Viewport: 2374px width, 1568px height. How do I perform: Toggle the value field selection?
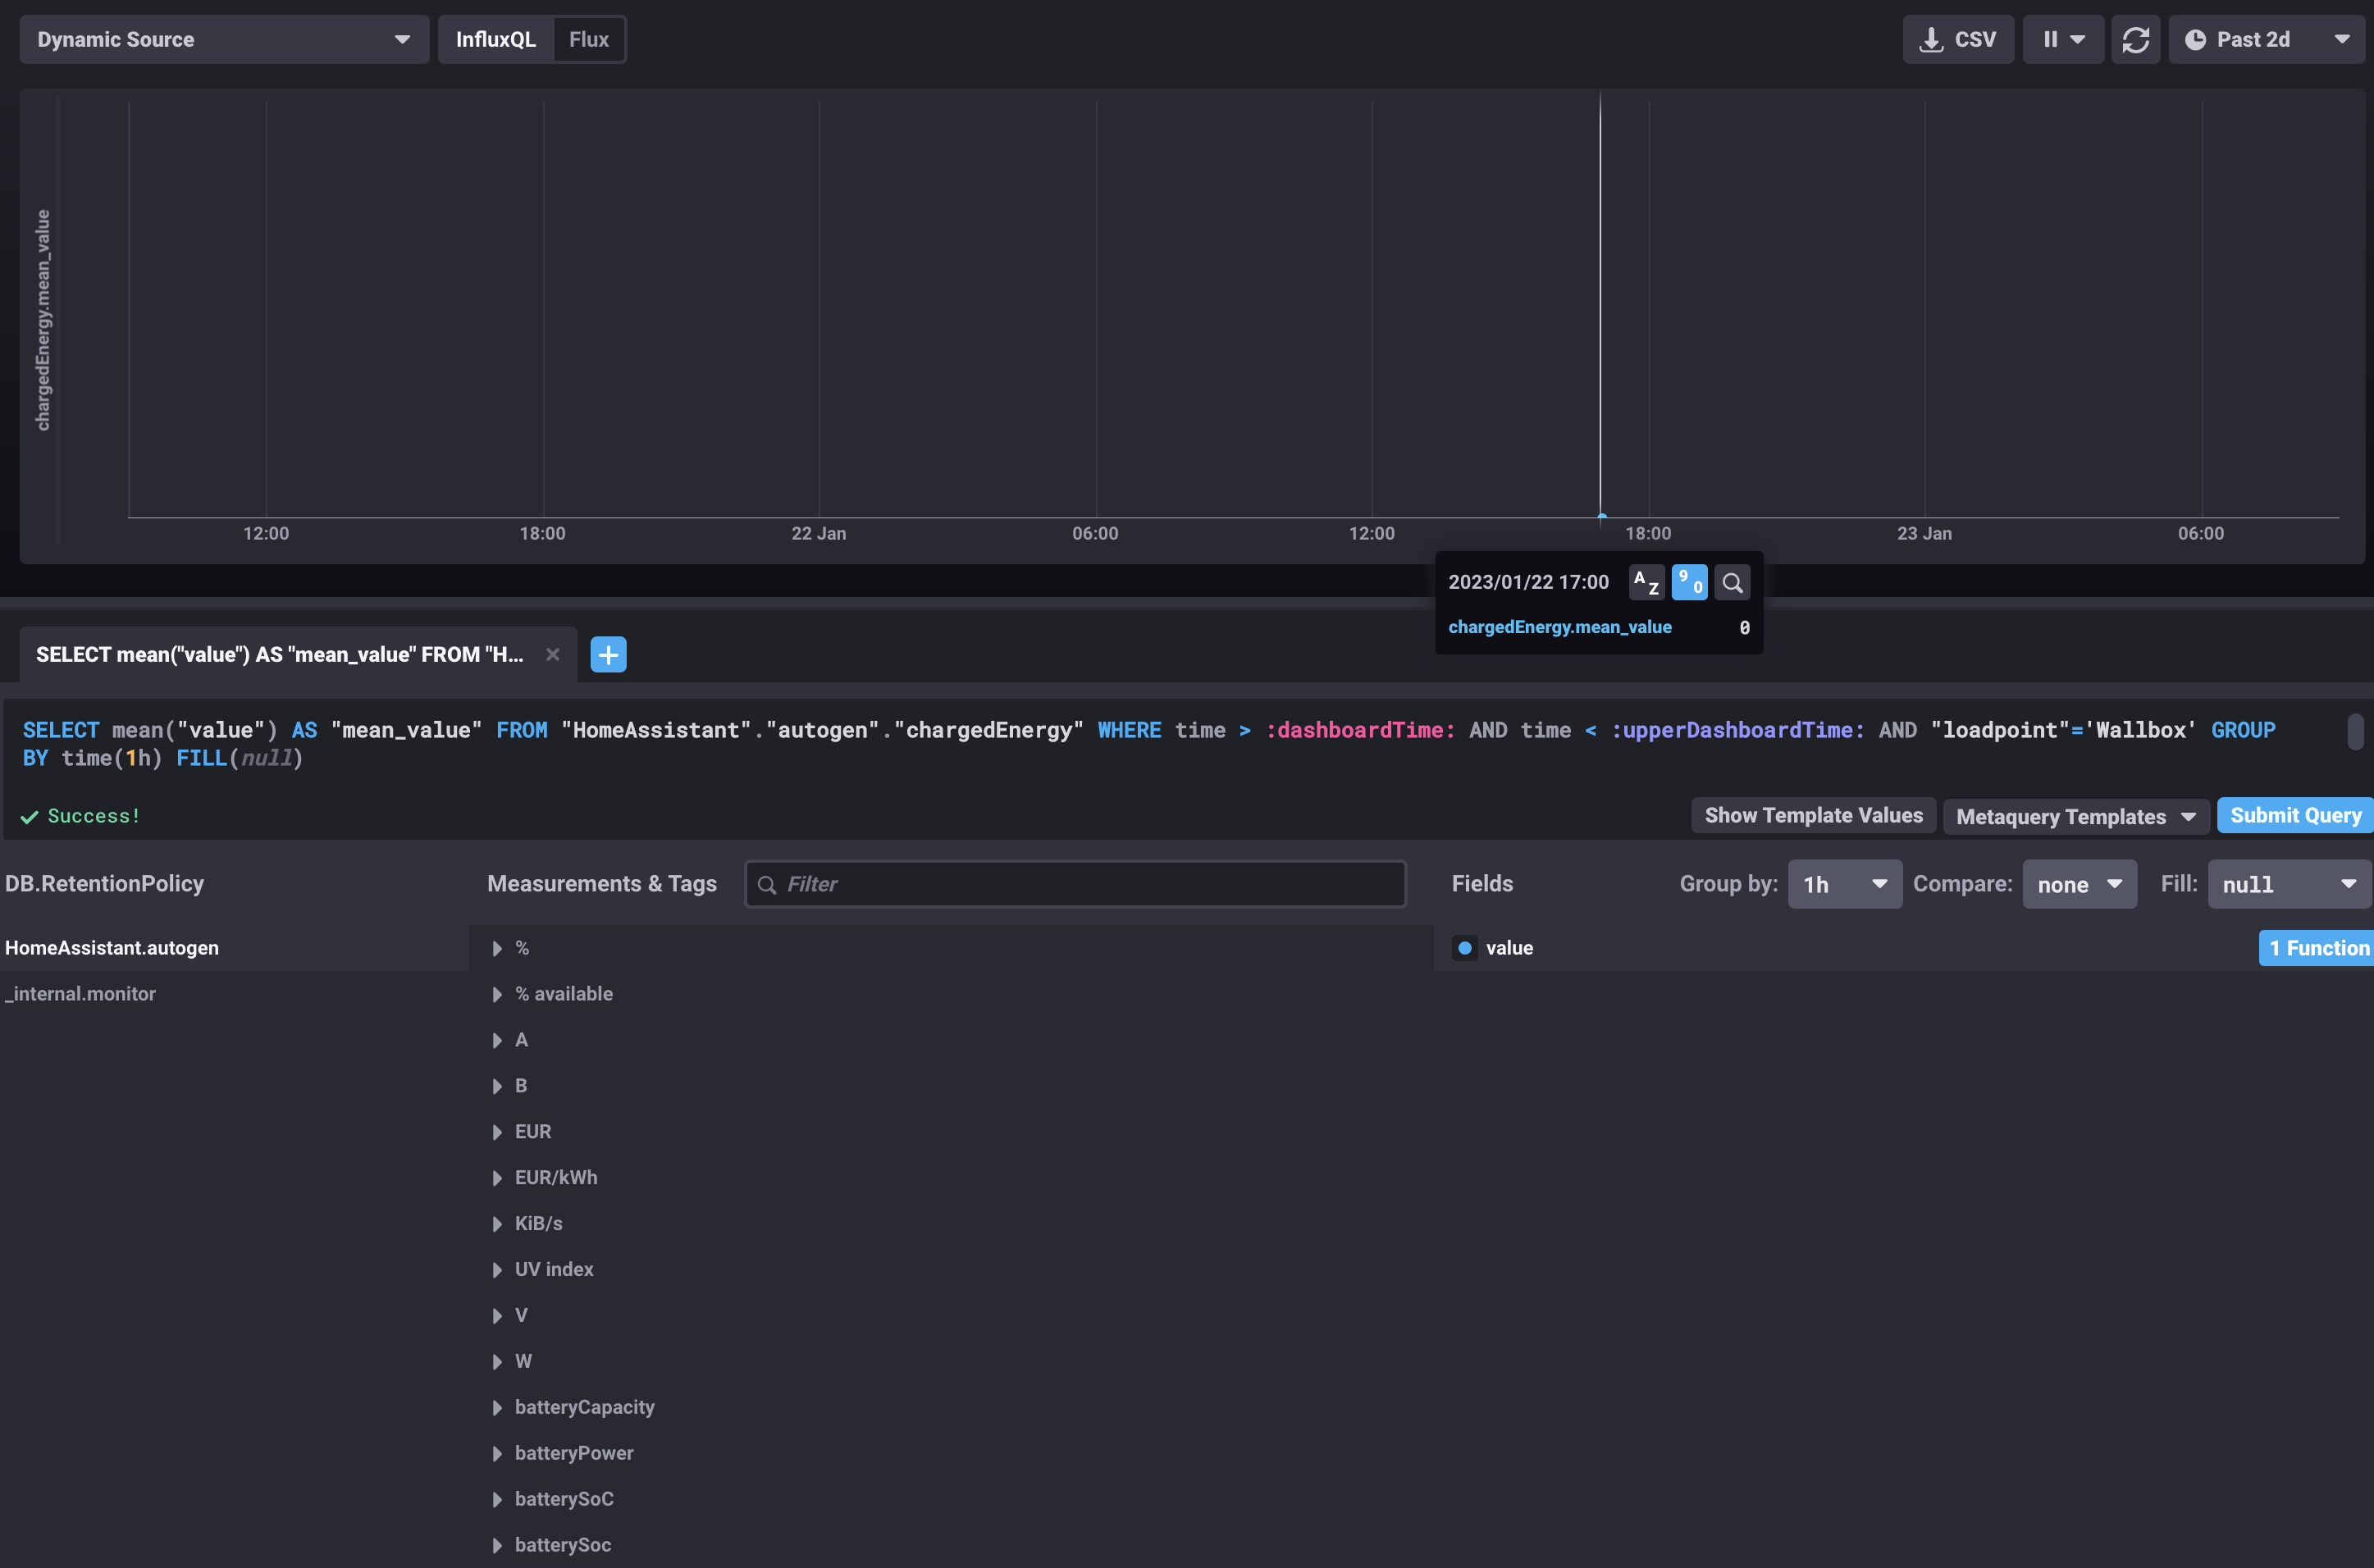1509,947
